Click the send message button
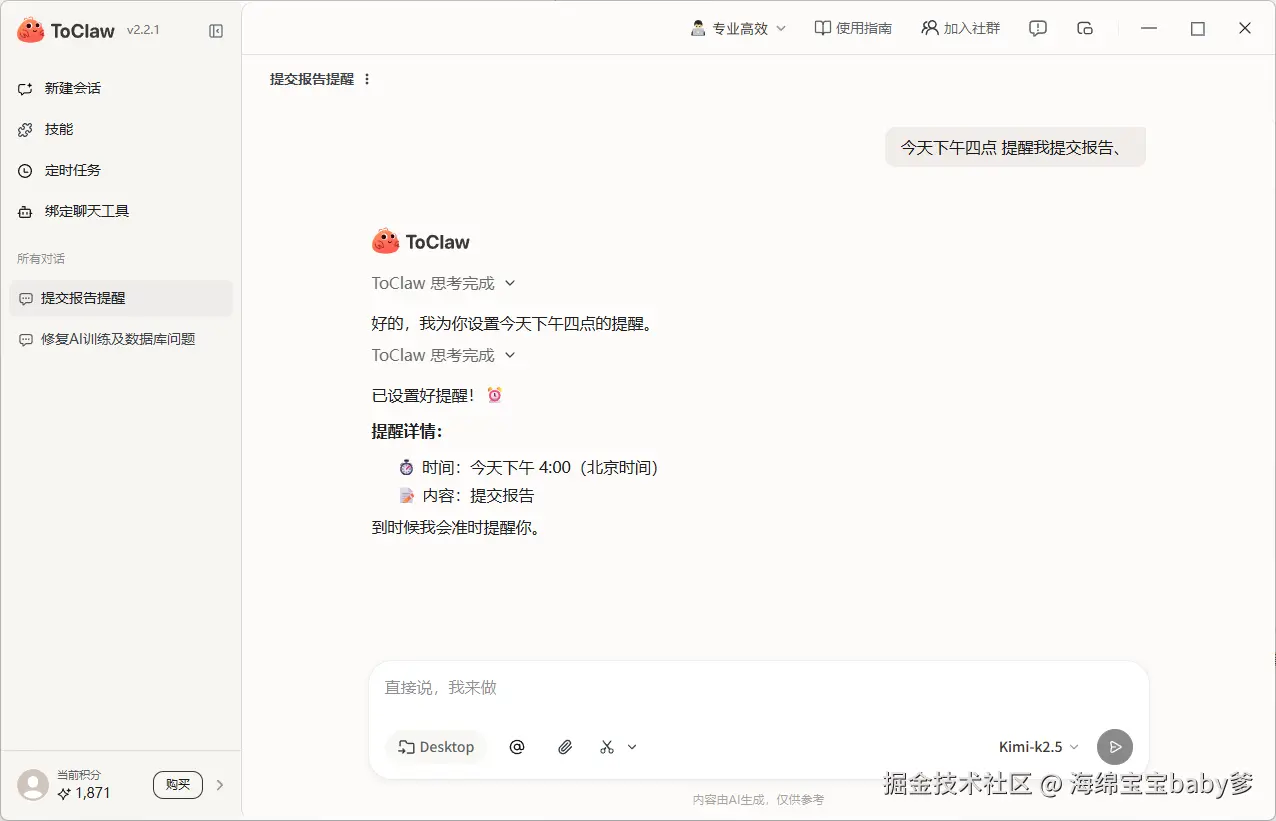The height and width of the screenshot is (821, 1276). pyautogui.click(x=1115, y=747)
